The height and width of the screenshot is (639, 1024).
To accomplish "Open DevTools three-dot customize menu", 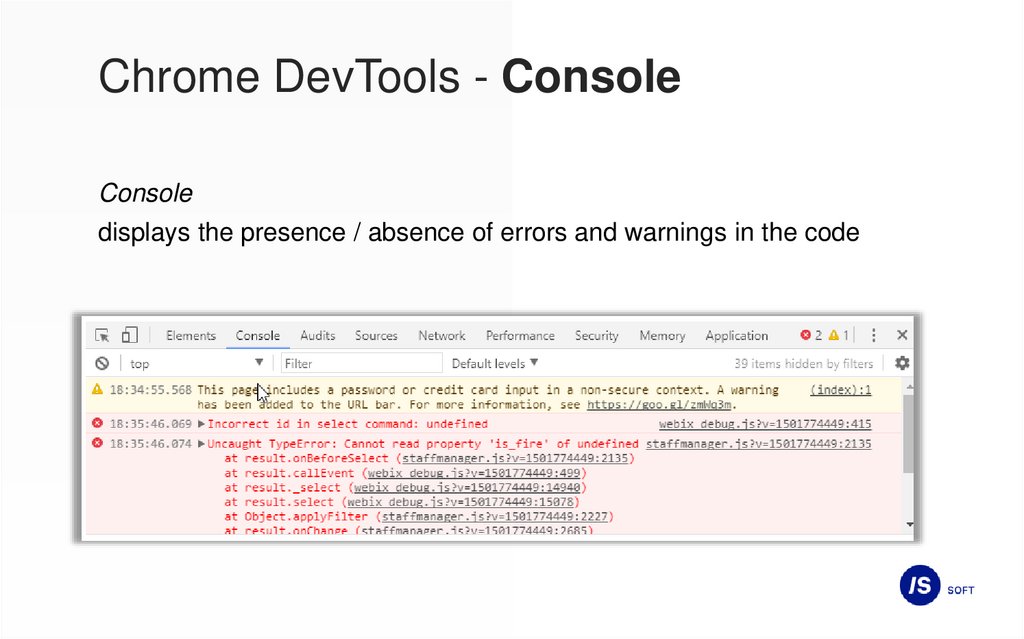I will coord(873,336).
